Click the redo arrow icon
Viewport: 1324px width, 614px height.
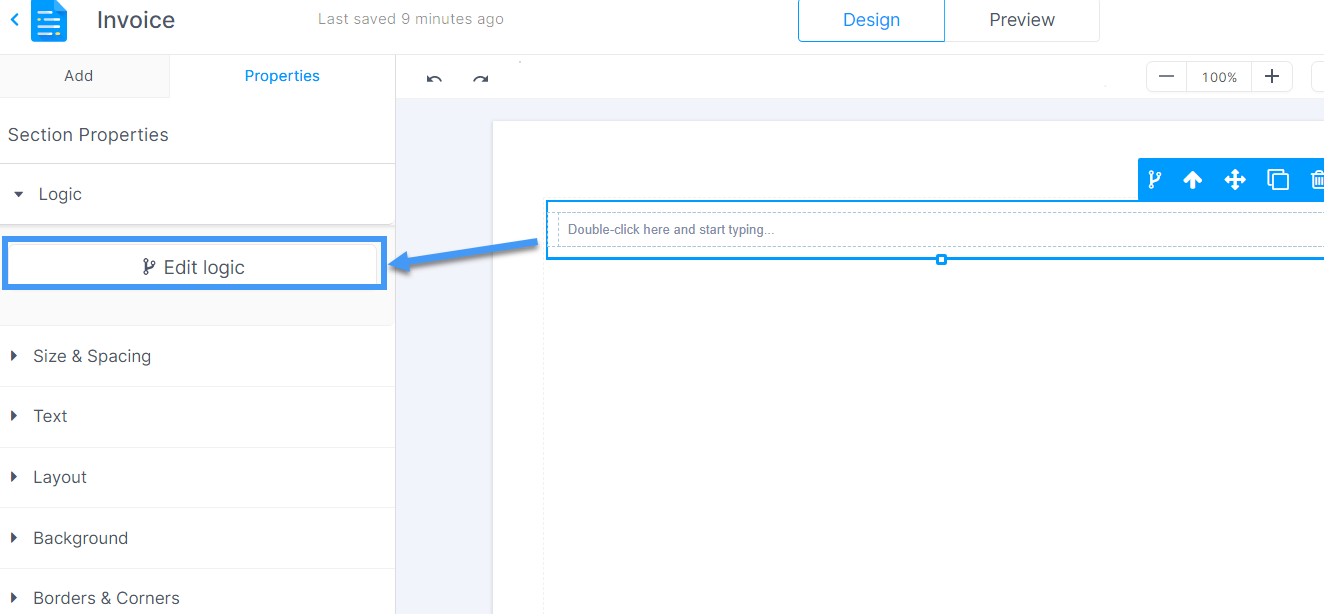[x=481, y=78]
